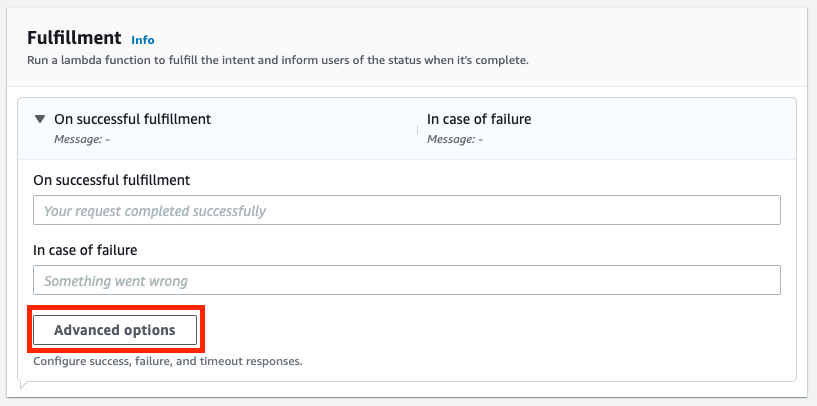
Task: Click the Advanced options button
Action: [115, 330]
